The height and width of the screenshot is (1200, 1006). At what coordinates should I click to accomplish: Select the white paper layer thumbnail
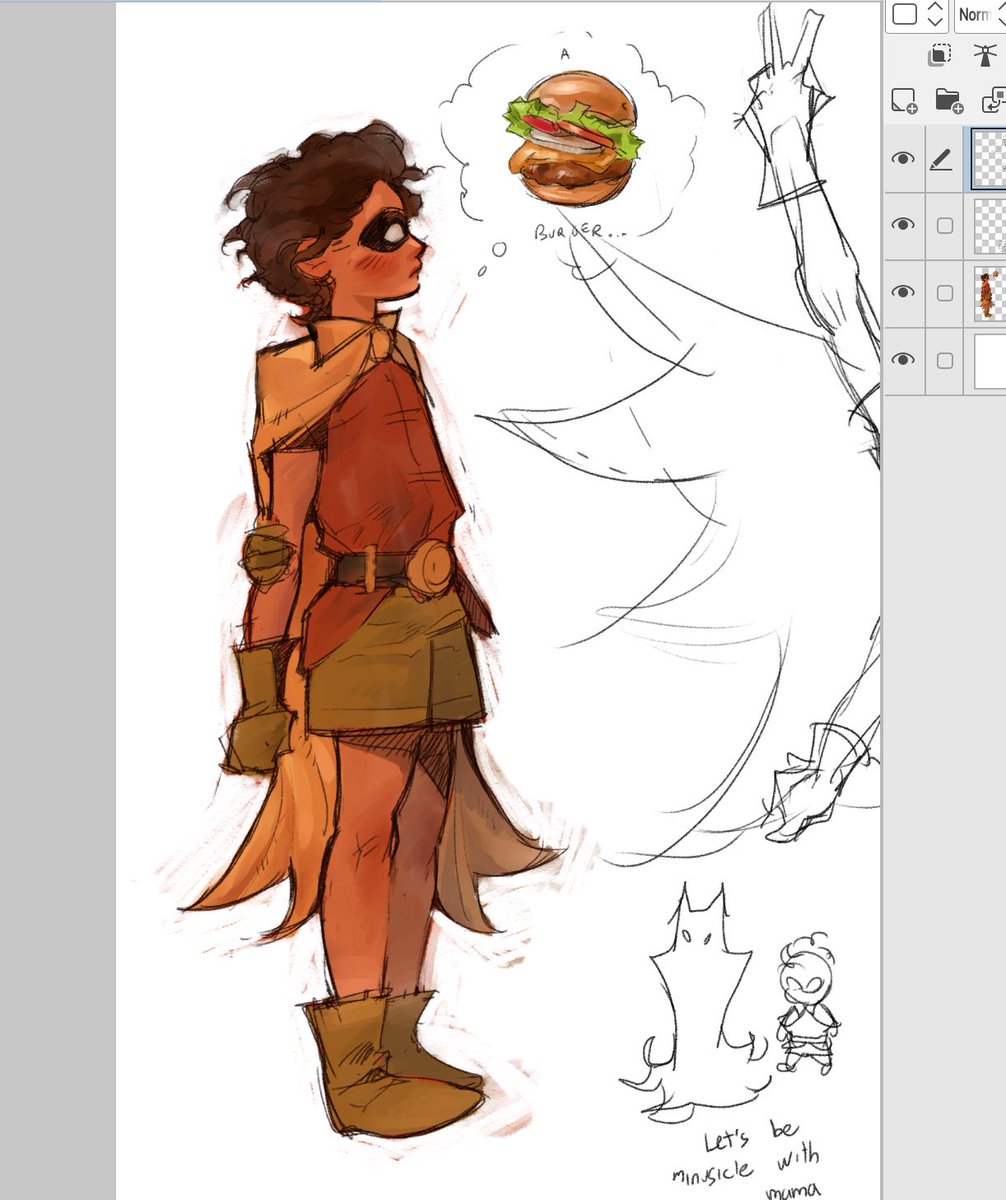(989, 360)
